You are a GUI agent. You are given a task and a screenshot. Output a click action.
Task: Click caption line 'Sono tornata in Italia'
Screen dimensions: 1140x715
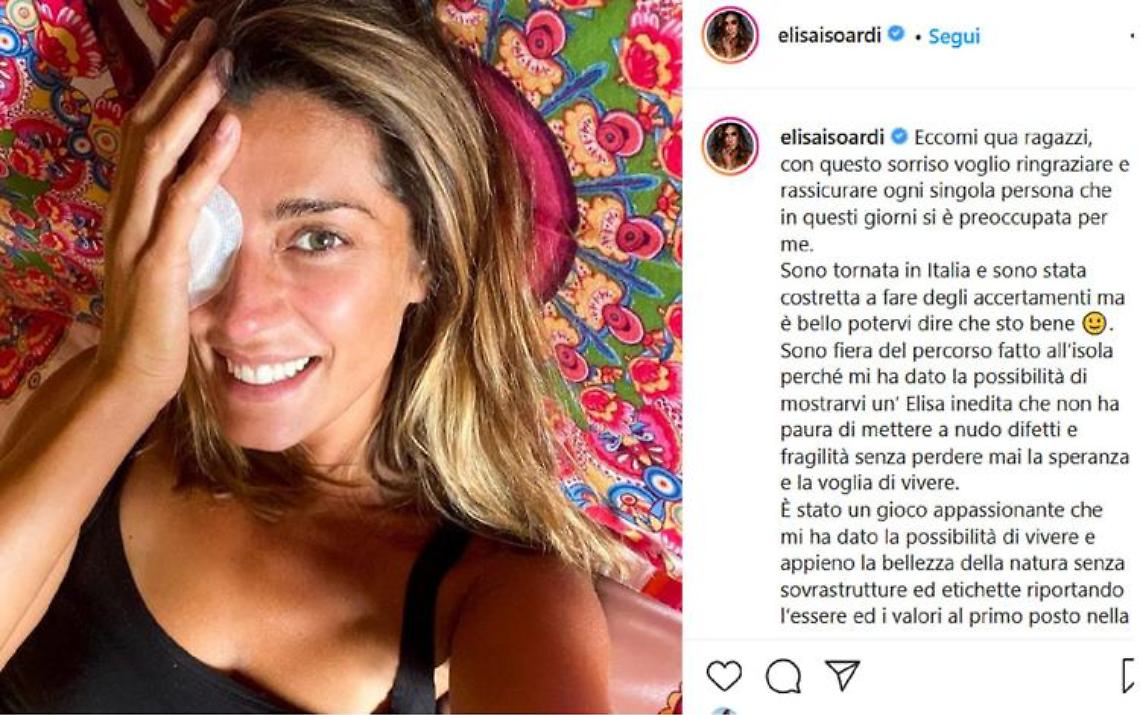pyautogui.click(x=933, y=271)
